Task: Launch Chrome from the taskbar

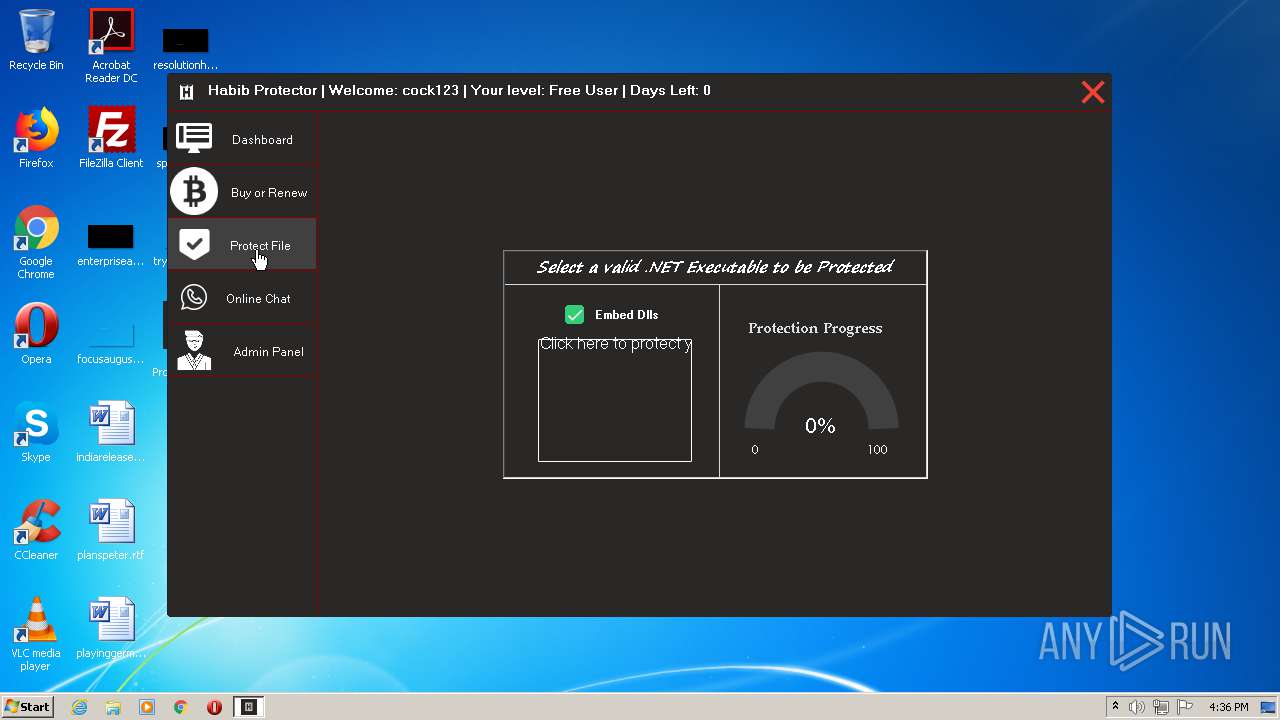Action: coord(181,707)
